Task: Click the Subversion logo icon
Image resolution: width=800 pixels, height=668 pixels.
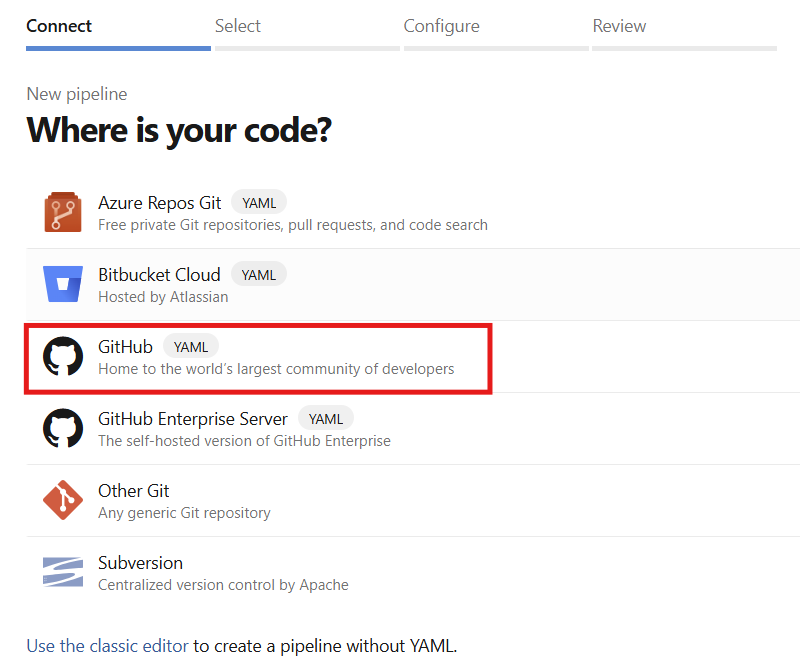Action: click(x=63, y=573)
